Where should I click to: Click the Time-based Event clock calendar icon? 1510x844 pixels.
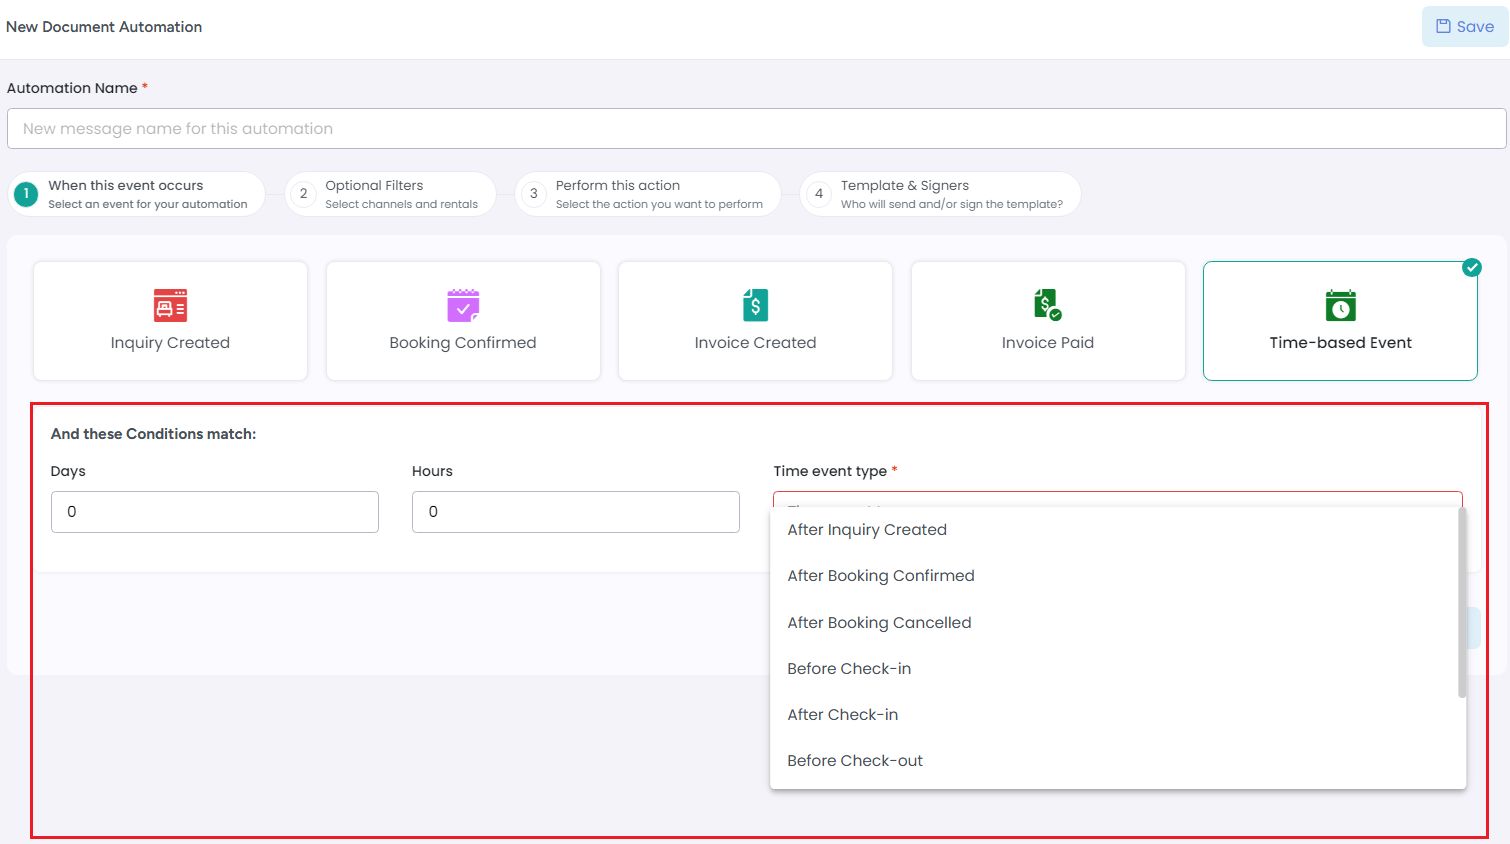[1341, 305]
